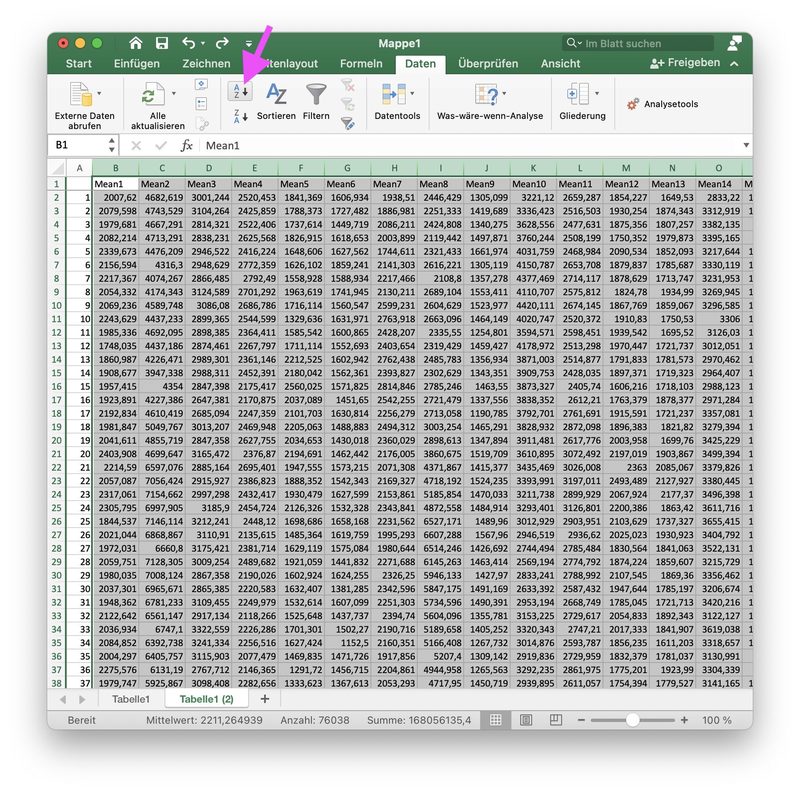The height and width of the screenshot is (792, 800).
Task: Collapse the ribbon with the chevron
Action: pos(734,64)
